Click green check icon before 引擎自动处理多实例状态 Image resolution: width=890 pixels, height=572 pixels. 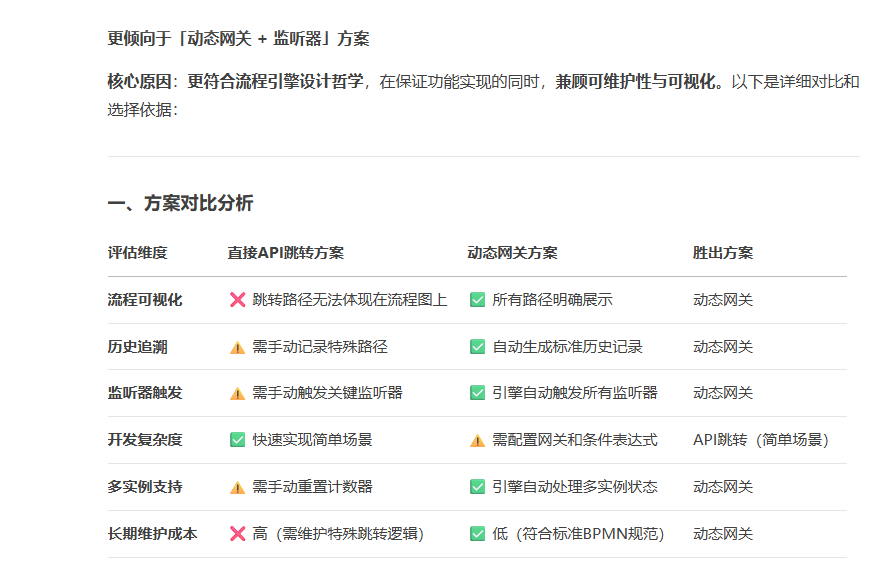point(477,487)
